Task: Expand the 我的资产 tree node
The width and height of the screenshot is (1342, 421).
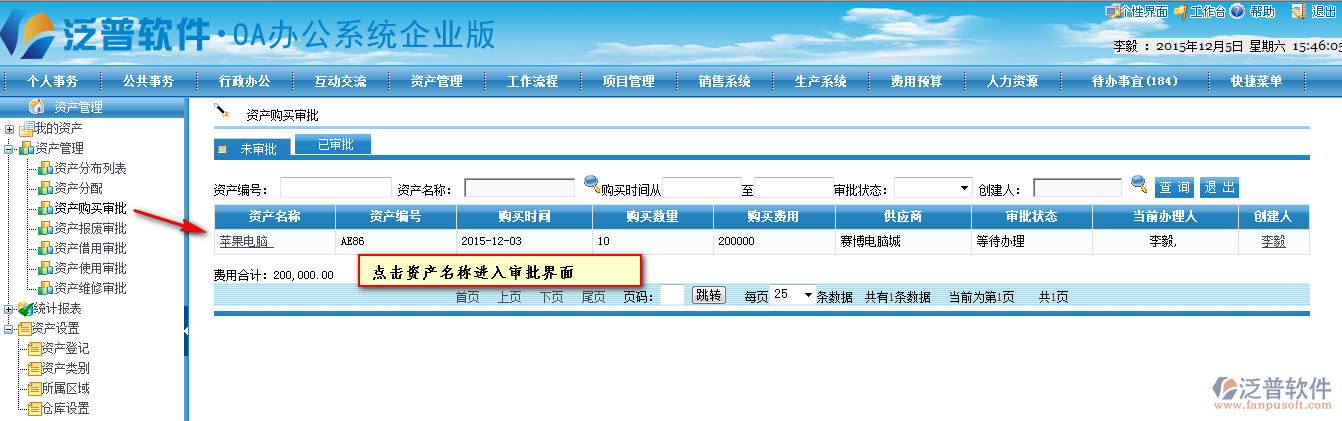Action: pos(9,129)
